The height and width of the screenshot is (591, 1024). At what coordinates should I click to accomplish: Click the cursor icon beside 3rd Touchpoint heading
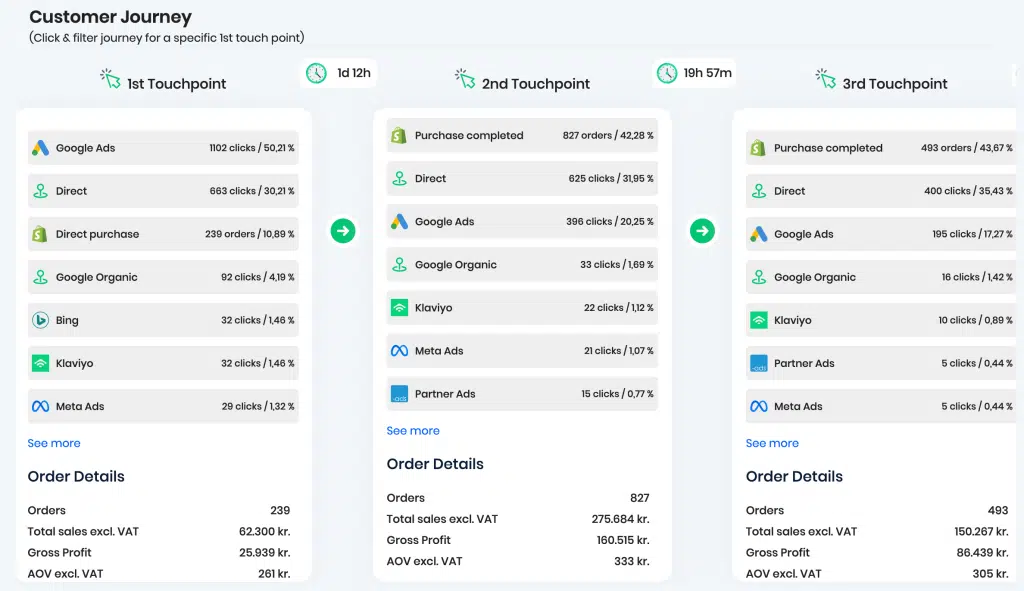825,79
